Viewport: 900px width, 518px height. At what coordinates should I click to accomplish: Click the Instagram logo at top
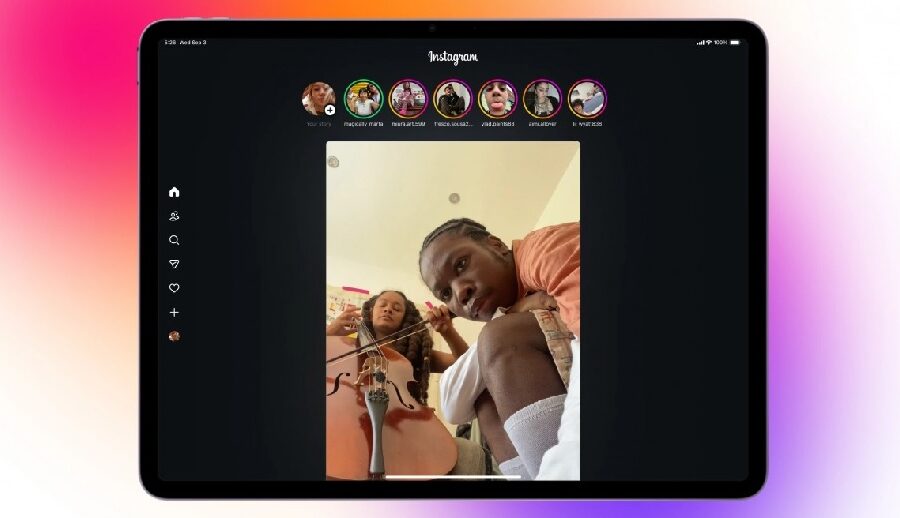click(453, 57)
